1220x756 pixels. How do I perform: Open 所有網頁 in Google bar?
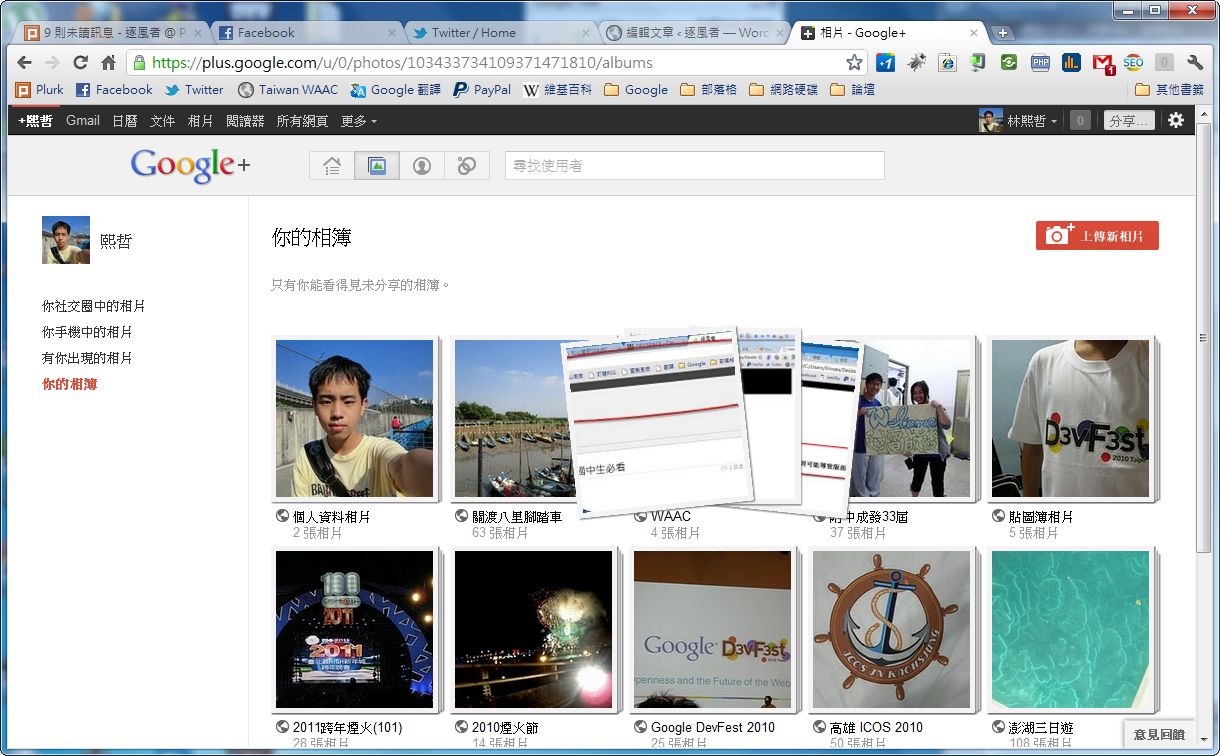pyautogui.click(x=302, y=121)
